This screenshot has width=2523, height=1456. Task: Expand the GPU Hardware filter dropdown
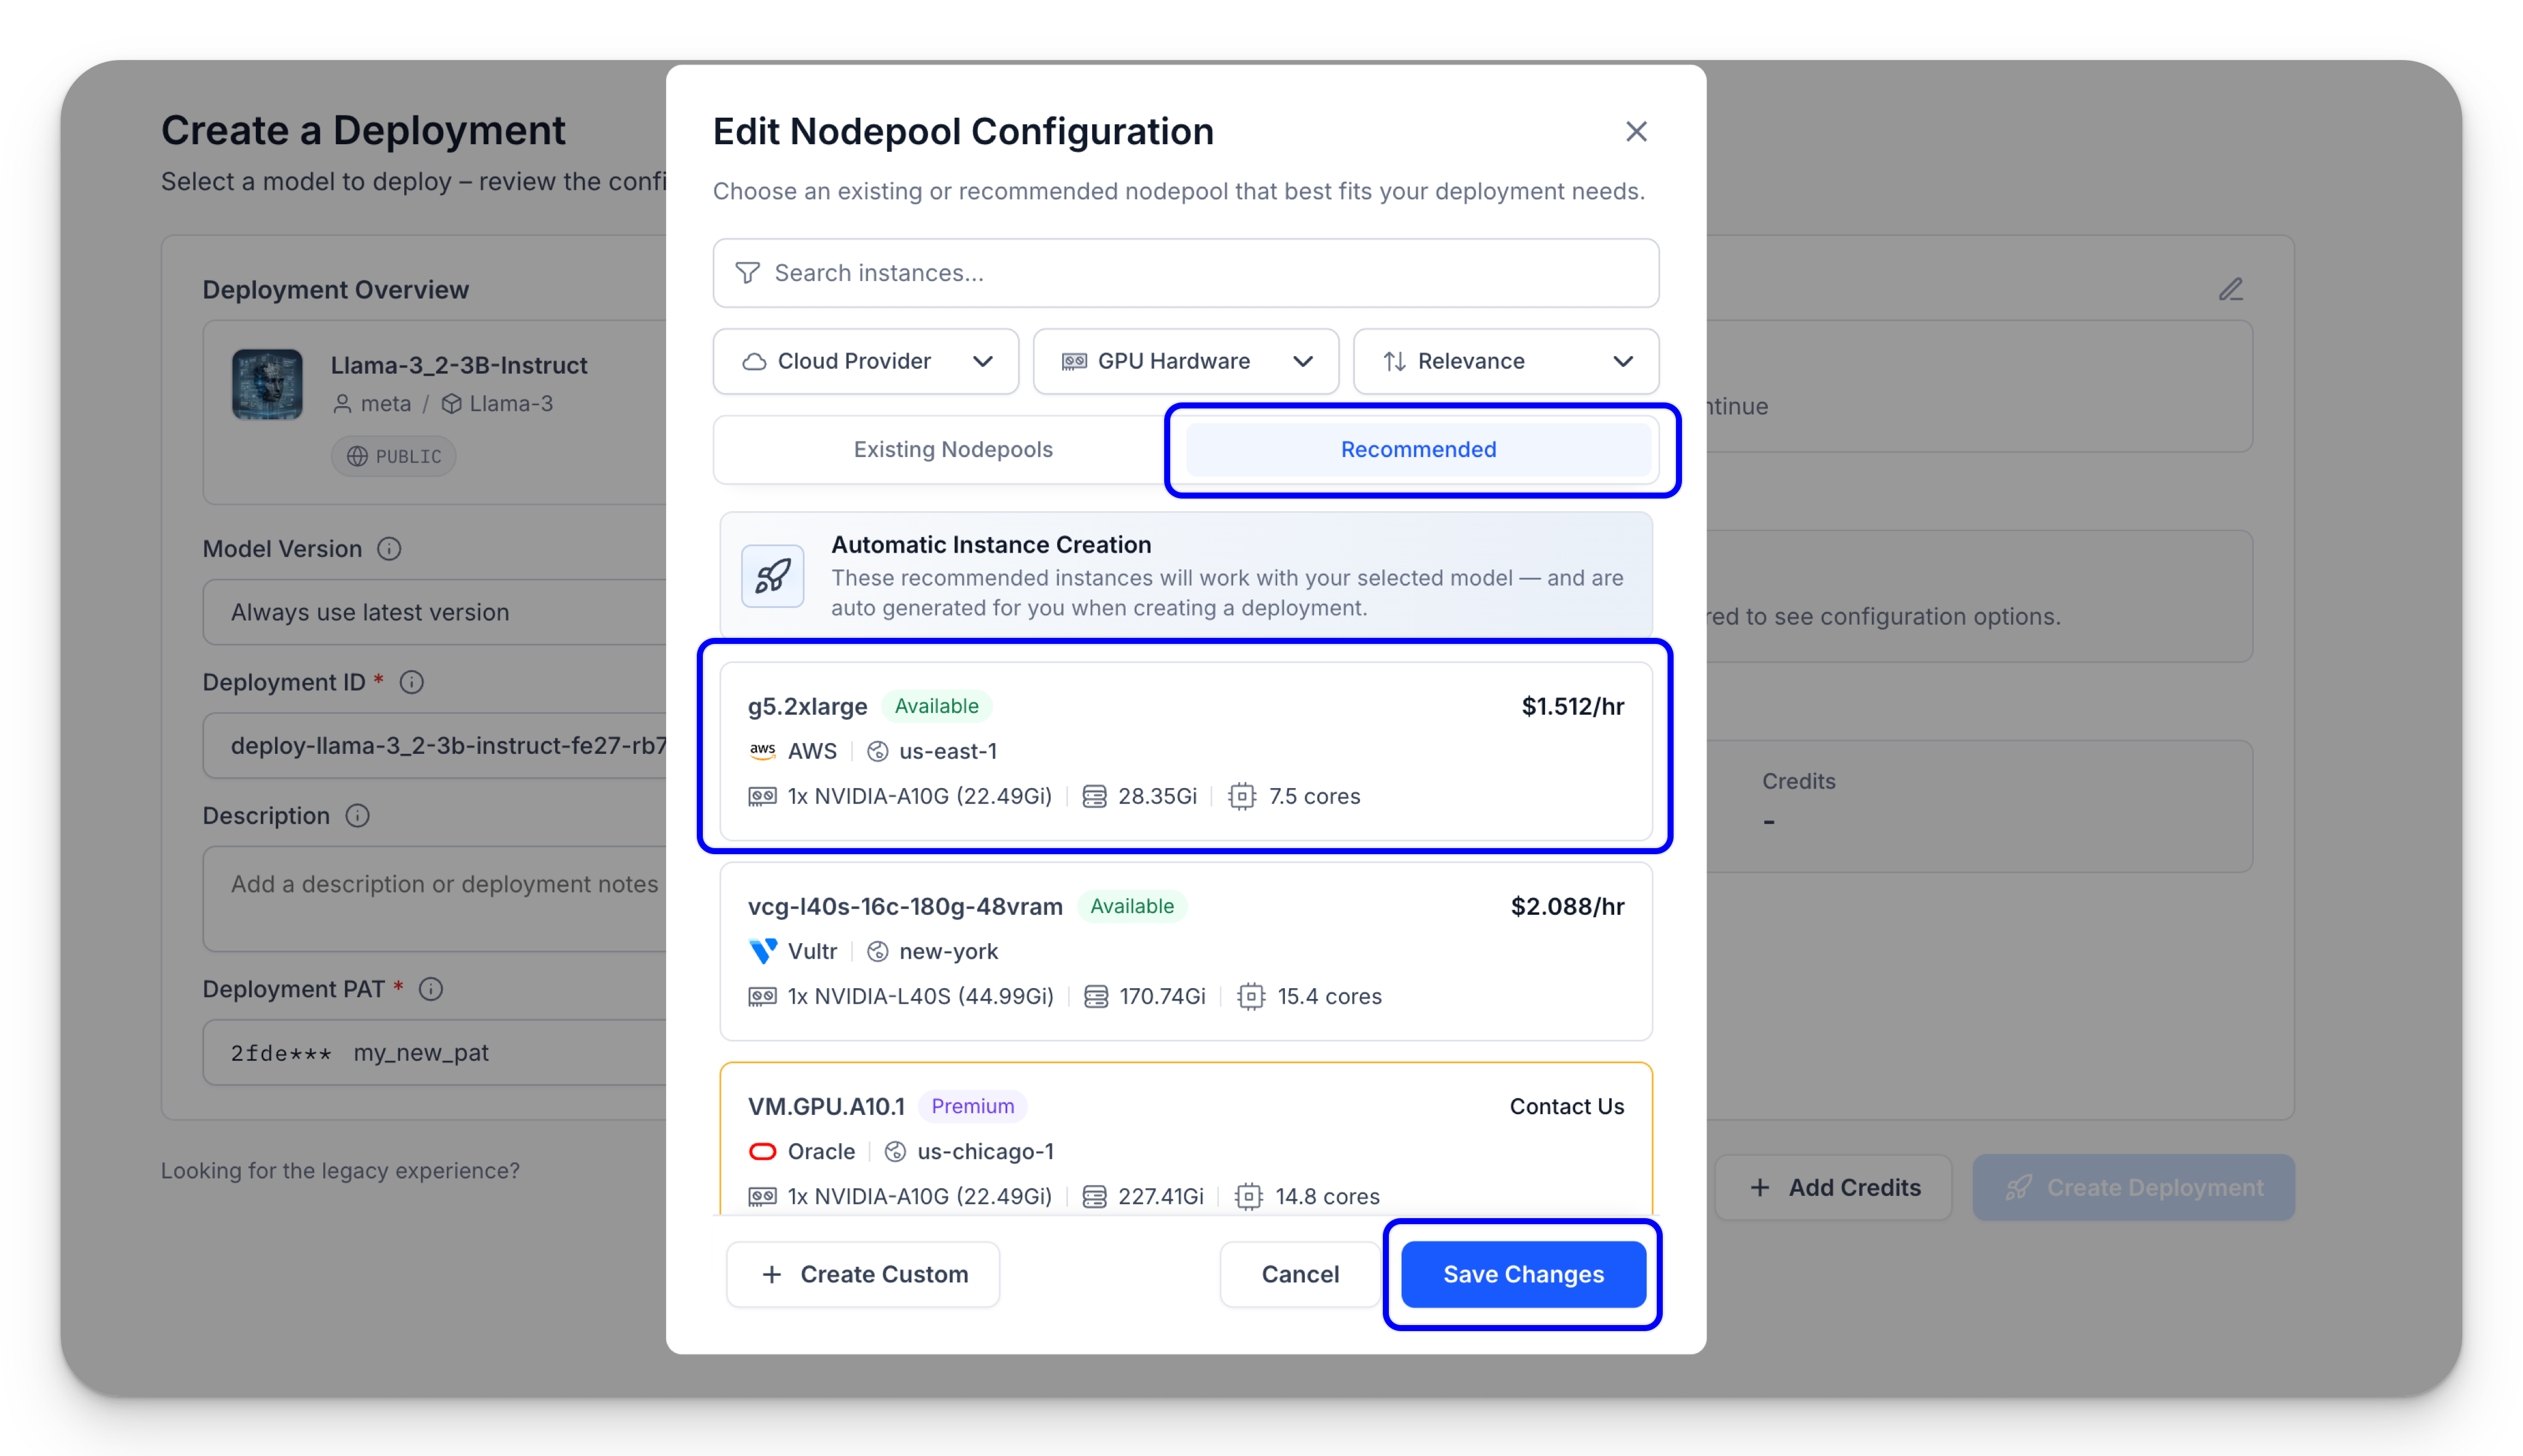tap(1185, 361)
